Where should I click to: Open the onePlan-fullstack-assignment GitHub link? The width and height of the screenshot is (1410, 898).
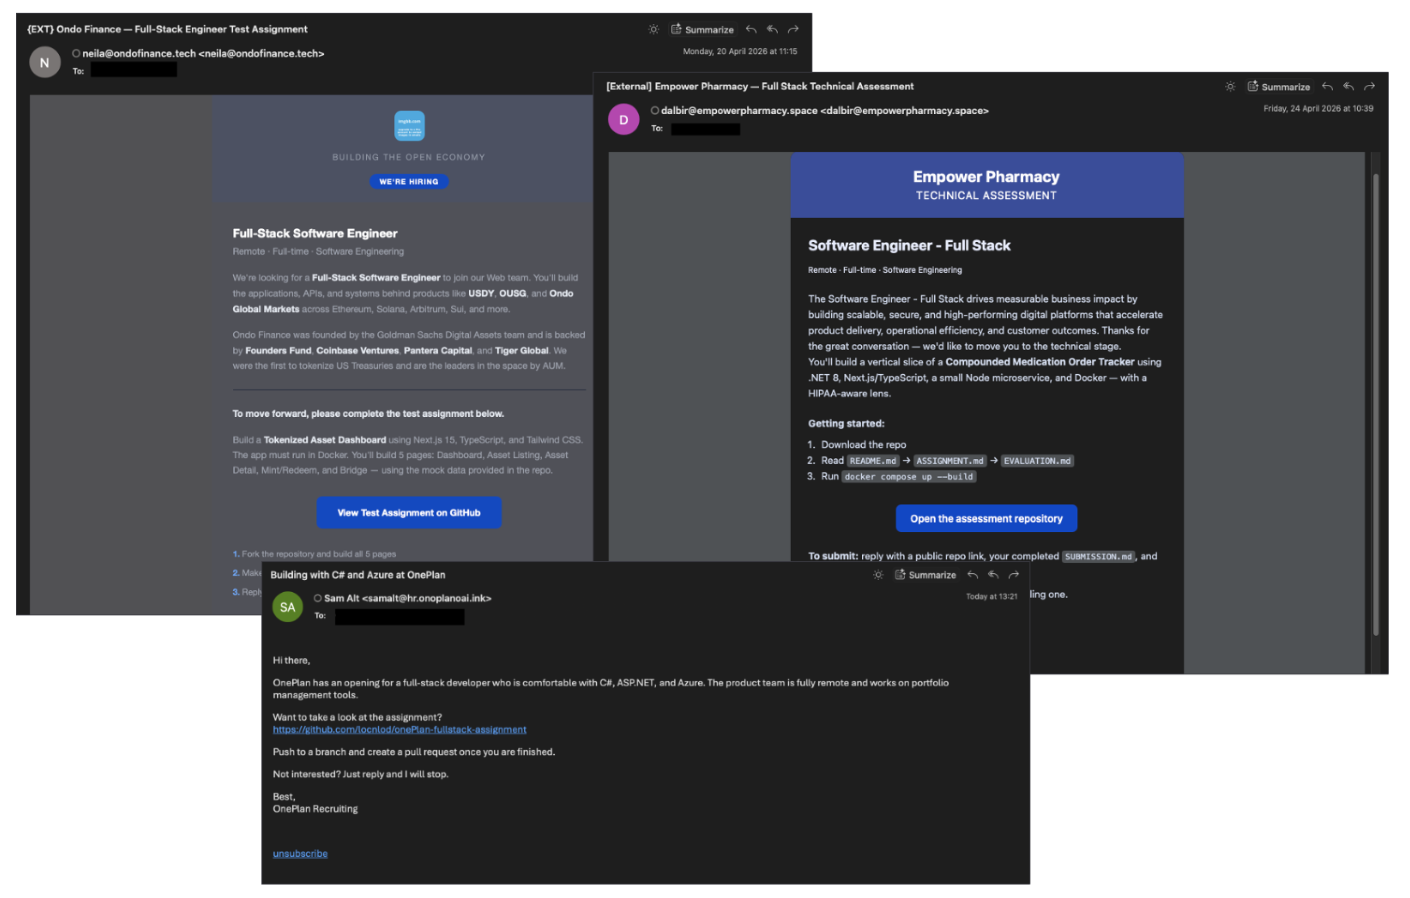400,730
